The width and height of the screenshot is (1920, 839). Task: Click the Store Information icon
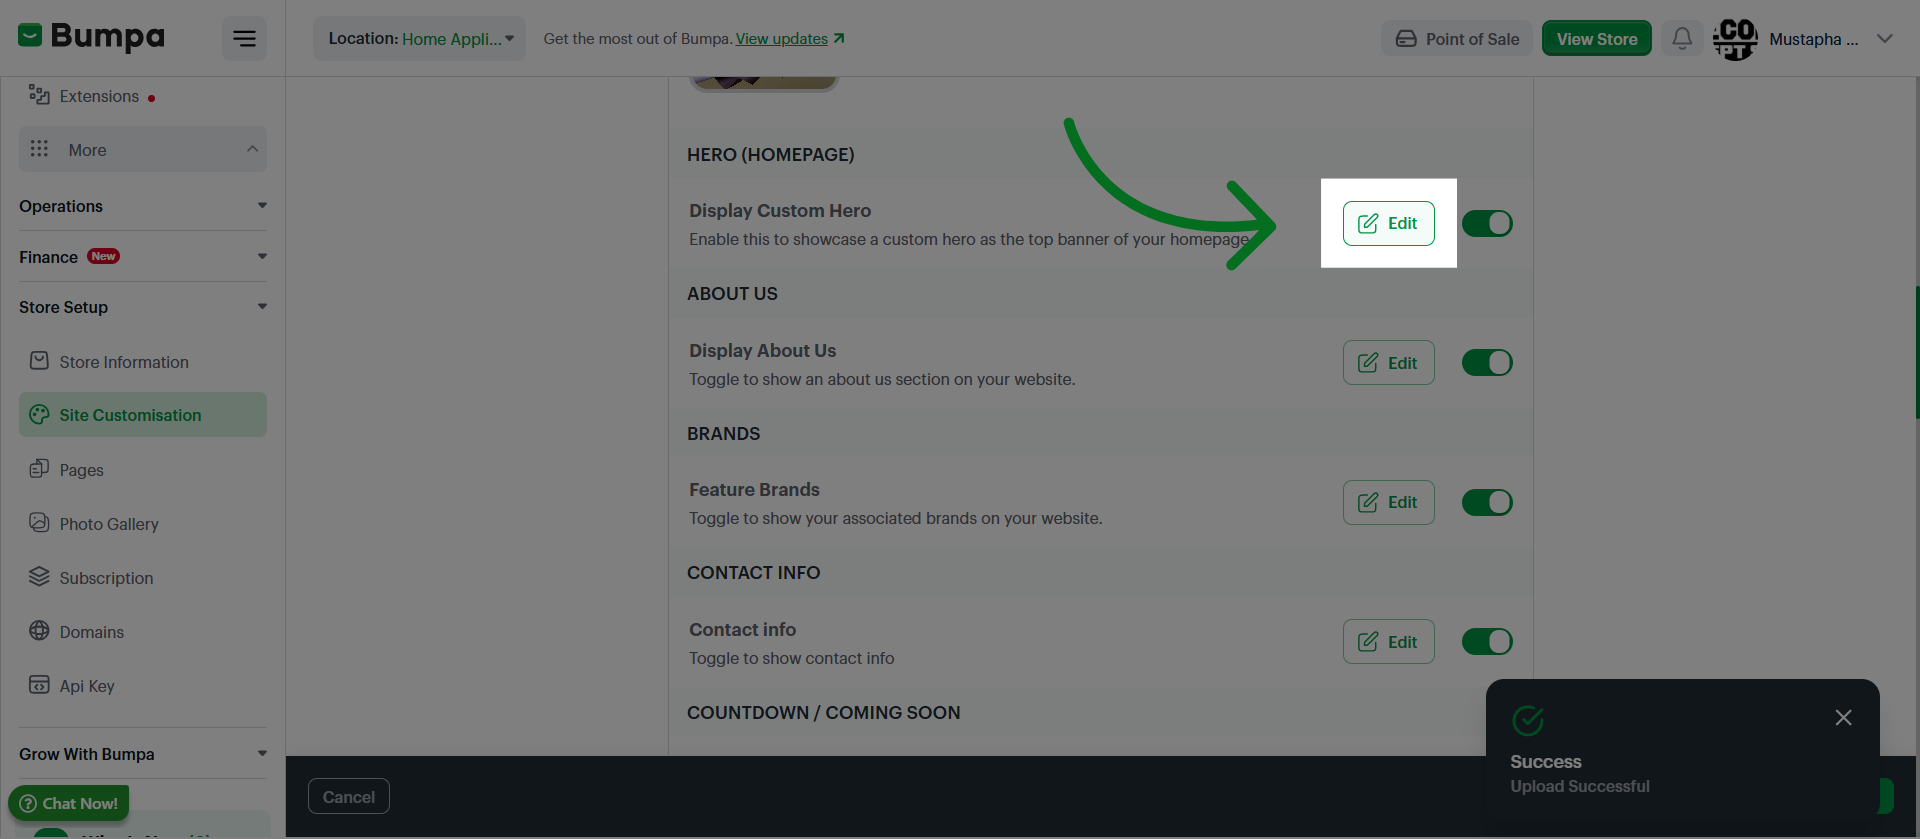39,361
